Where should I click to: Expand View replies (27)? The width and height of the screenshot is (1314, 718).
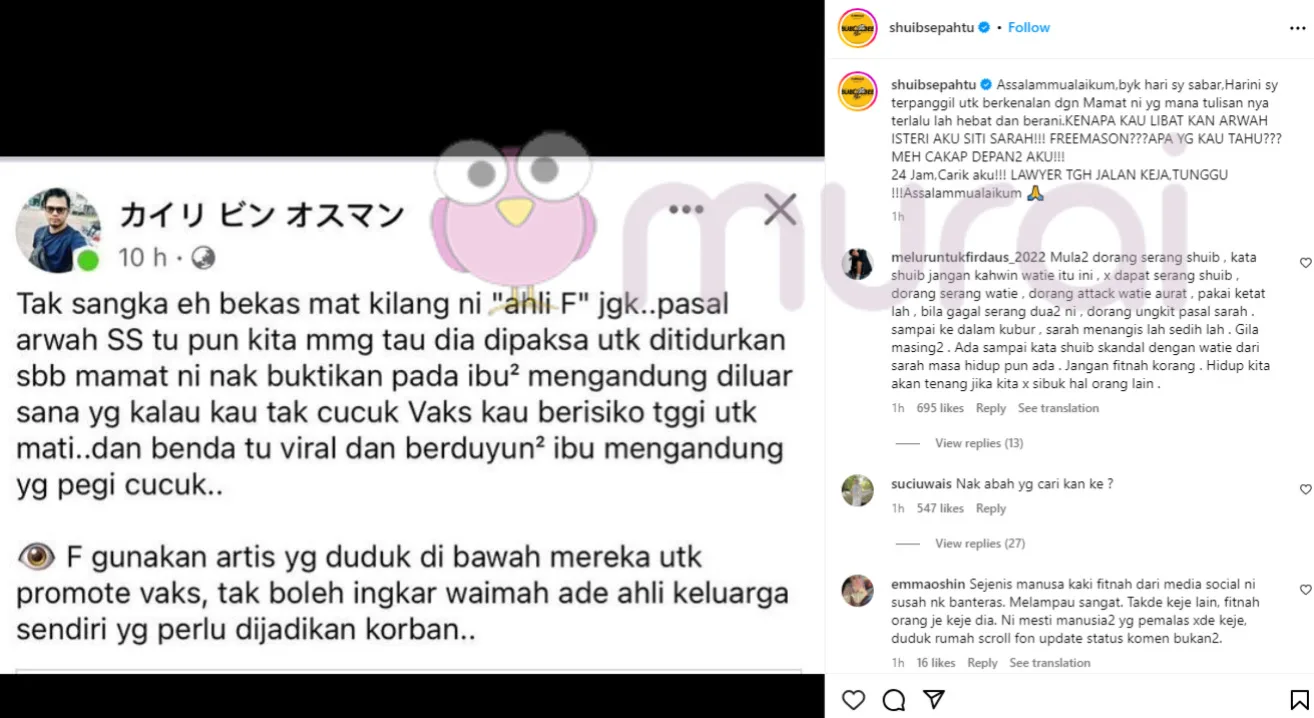click(x=979, y=543)
